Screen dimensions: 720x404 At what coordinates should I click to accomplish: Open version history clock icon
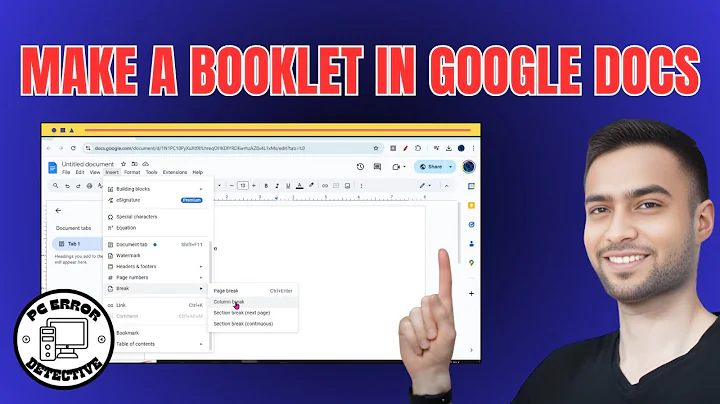tap(360, 167)
